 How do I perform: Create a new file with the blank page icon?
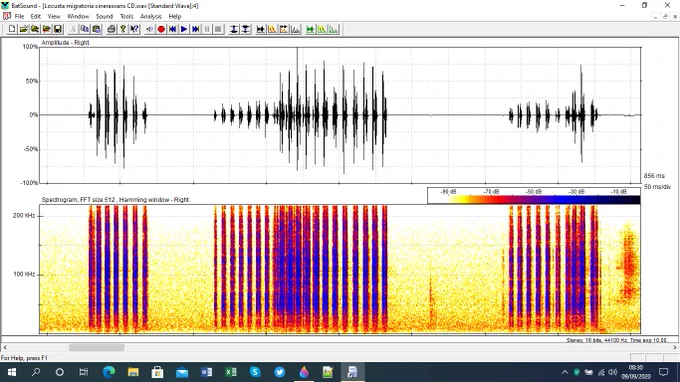(x=12, y=29)
